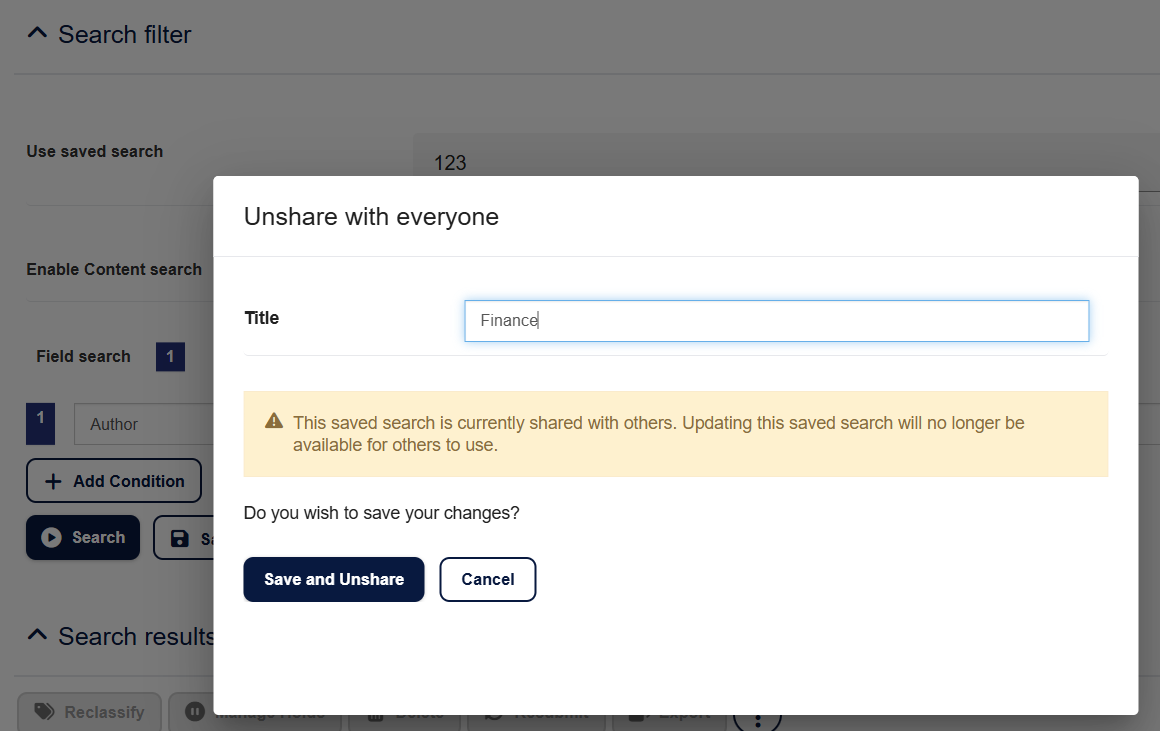Click the Enable Content search label
This screenshot has height=731, width=1160.
tap(114, 269)
